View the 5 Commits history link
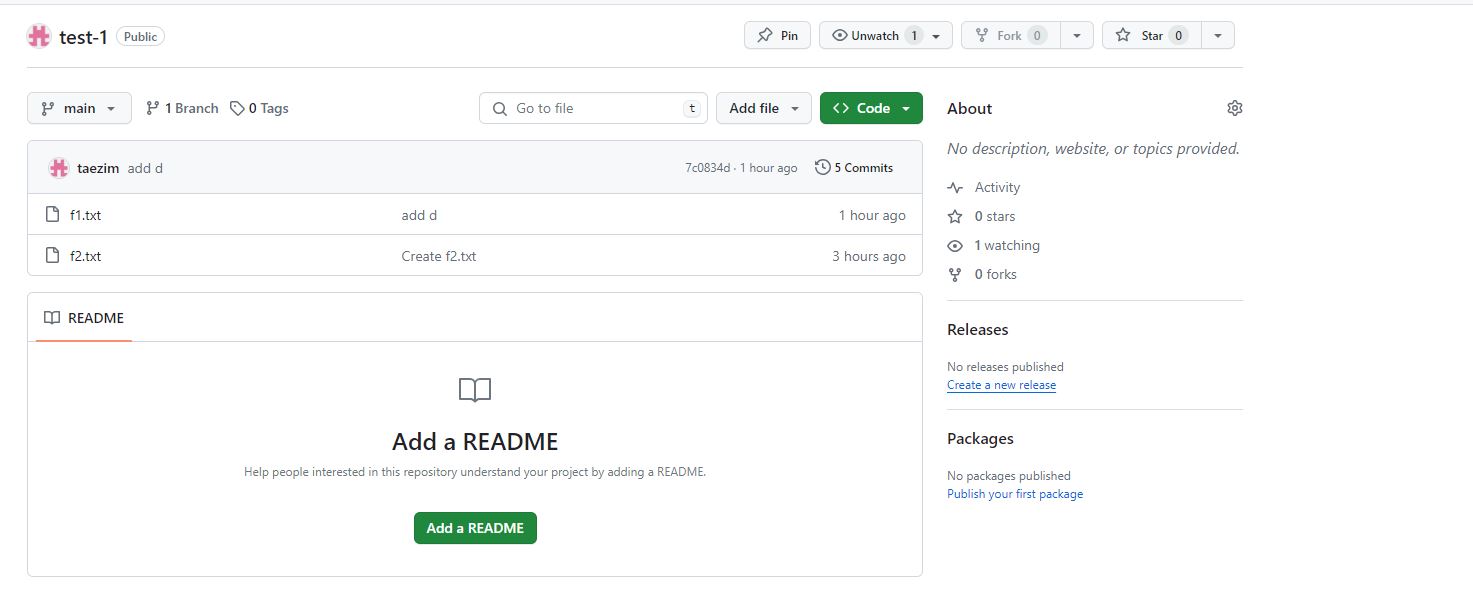 (854, 168)
